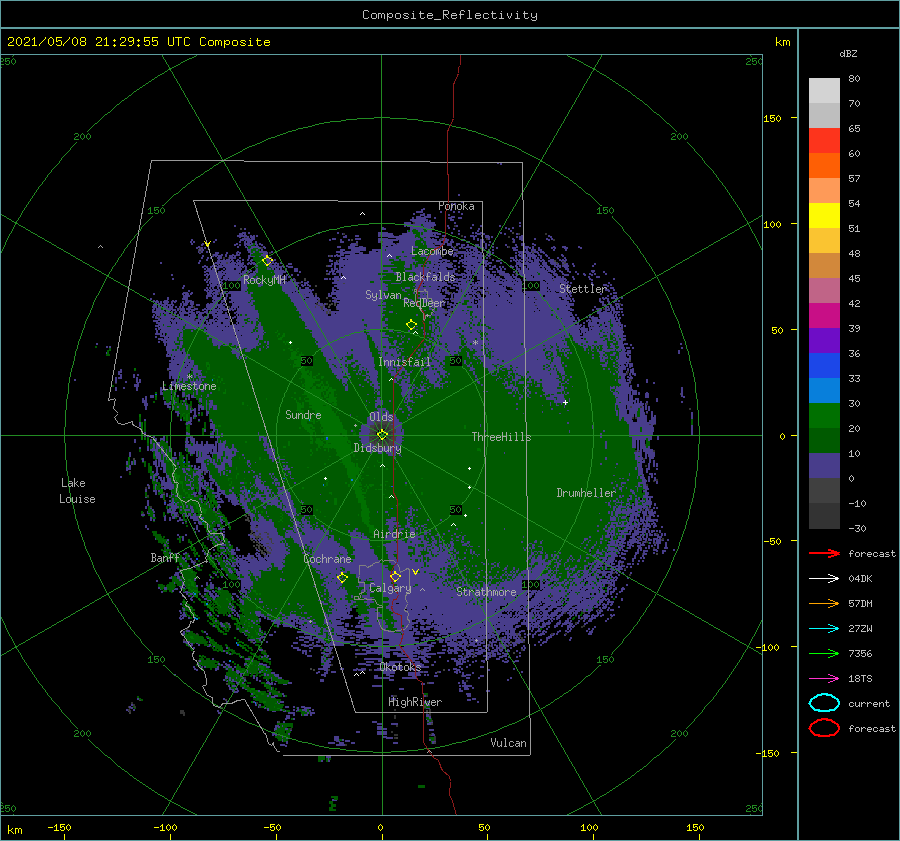Click the Calgary city label
This screenshot has height=841, width=900.
click(x=390, y=588)
